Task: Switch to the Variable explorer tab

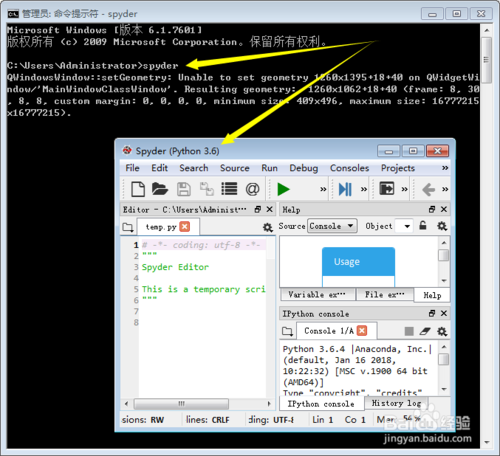Action: [x=317, y=295]
